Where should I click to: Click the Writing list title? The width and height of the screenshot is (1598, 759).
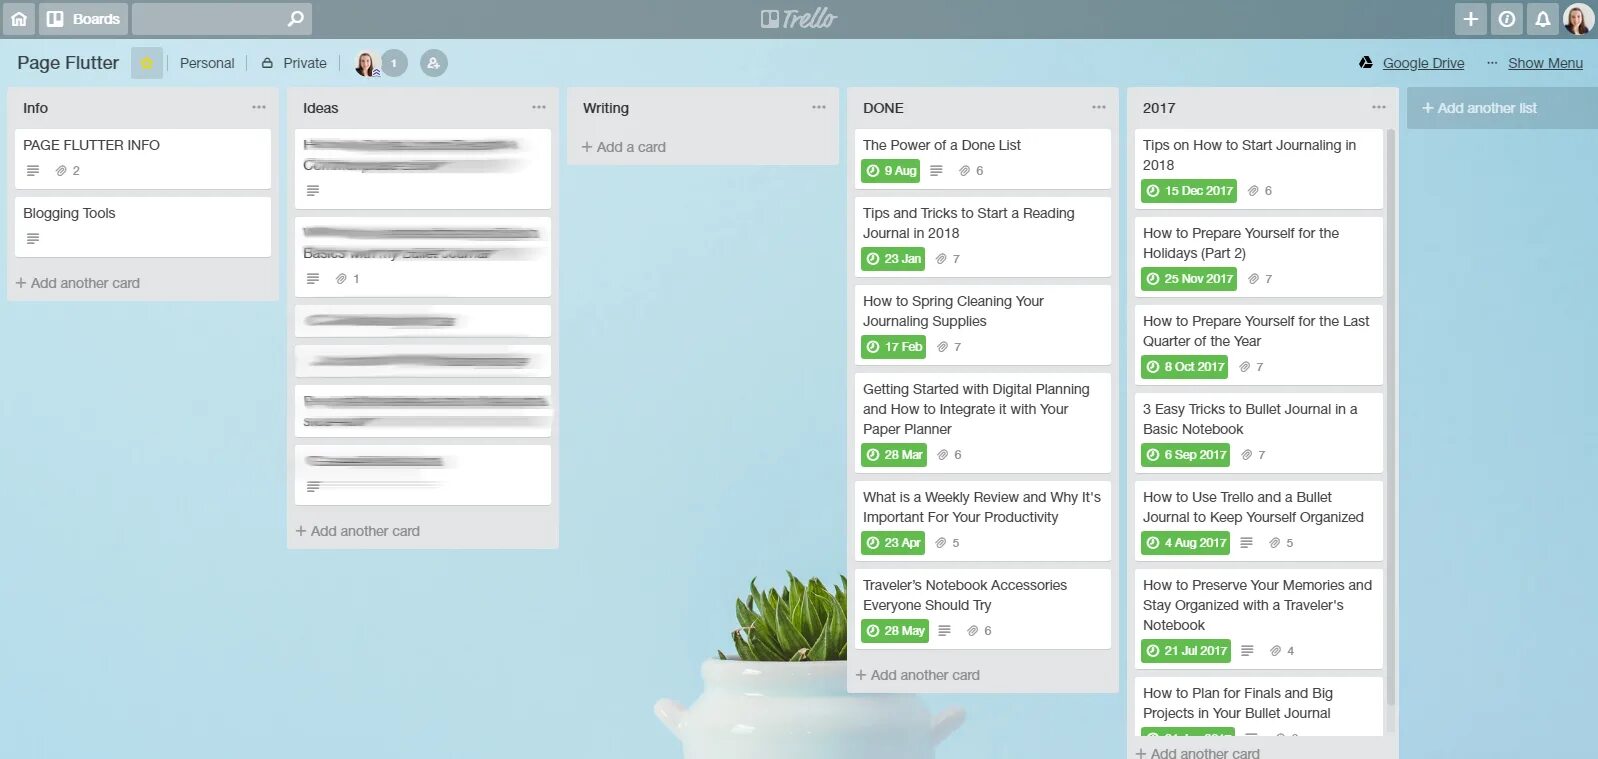606,108
